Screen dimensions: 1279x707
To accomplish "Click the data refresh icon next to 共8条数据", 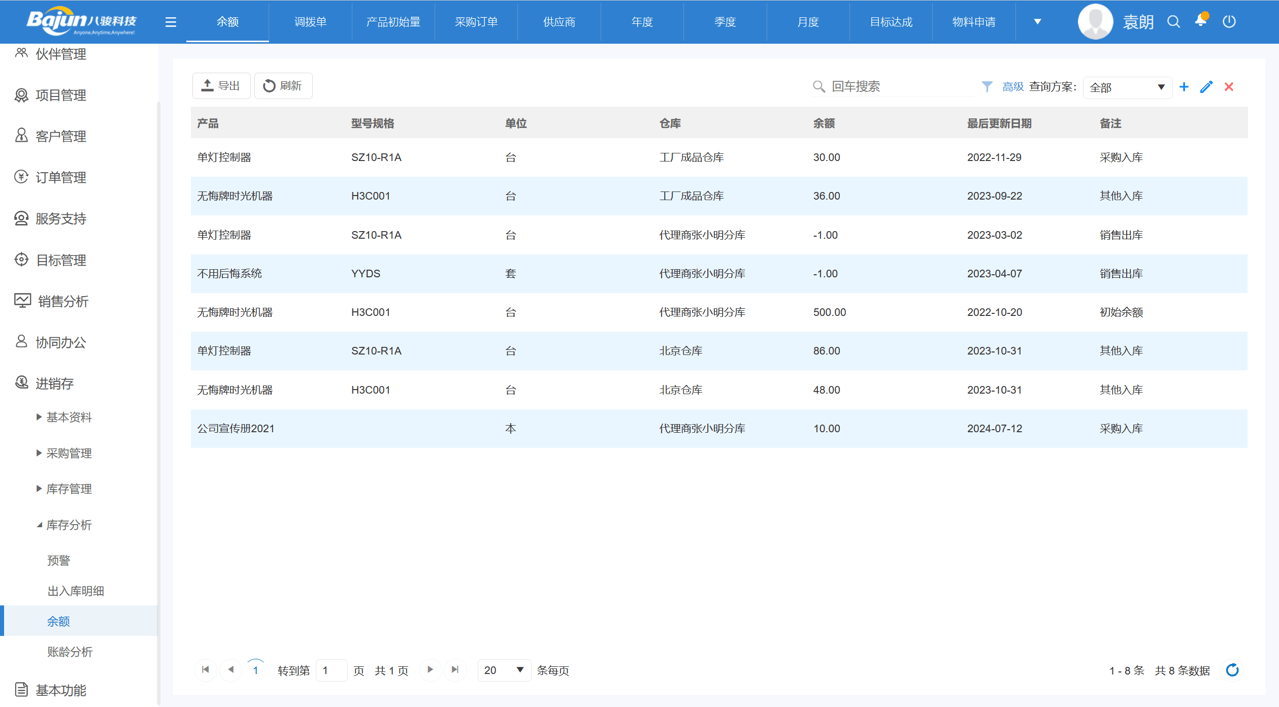I will click(1232, 670).
